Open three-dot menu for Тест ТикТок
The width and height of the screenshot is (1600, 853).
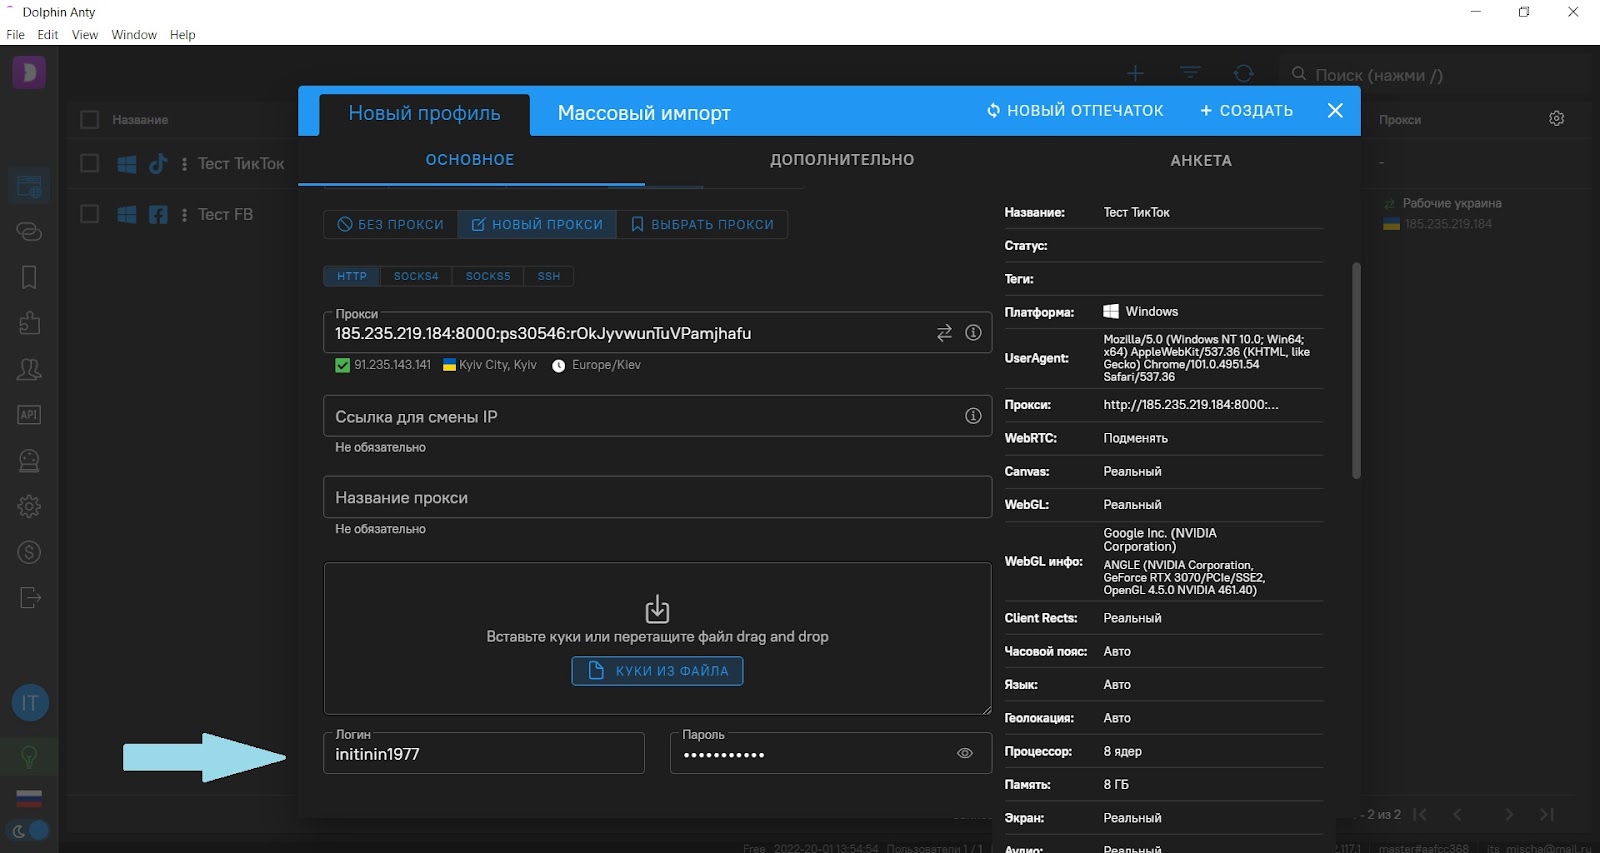[x=184, y=164]
